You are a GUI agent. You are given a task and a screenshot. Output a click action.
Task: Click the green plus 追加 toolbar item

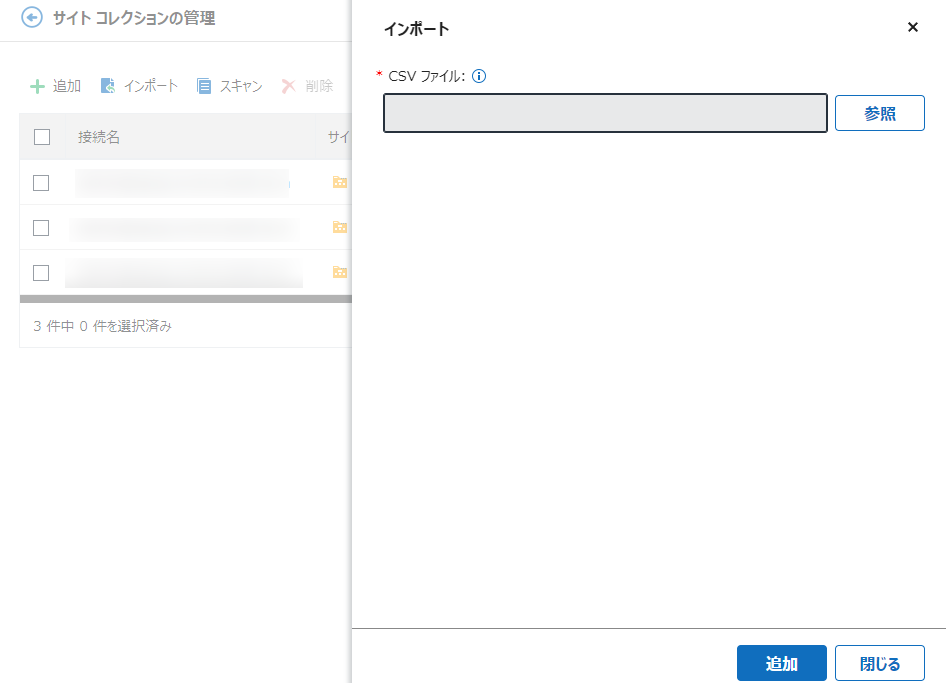pyautogui.click(x=56, y=86)
